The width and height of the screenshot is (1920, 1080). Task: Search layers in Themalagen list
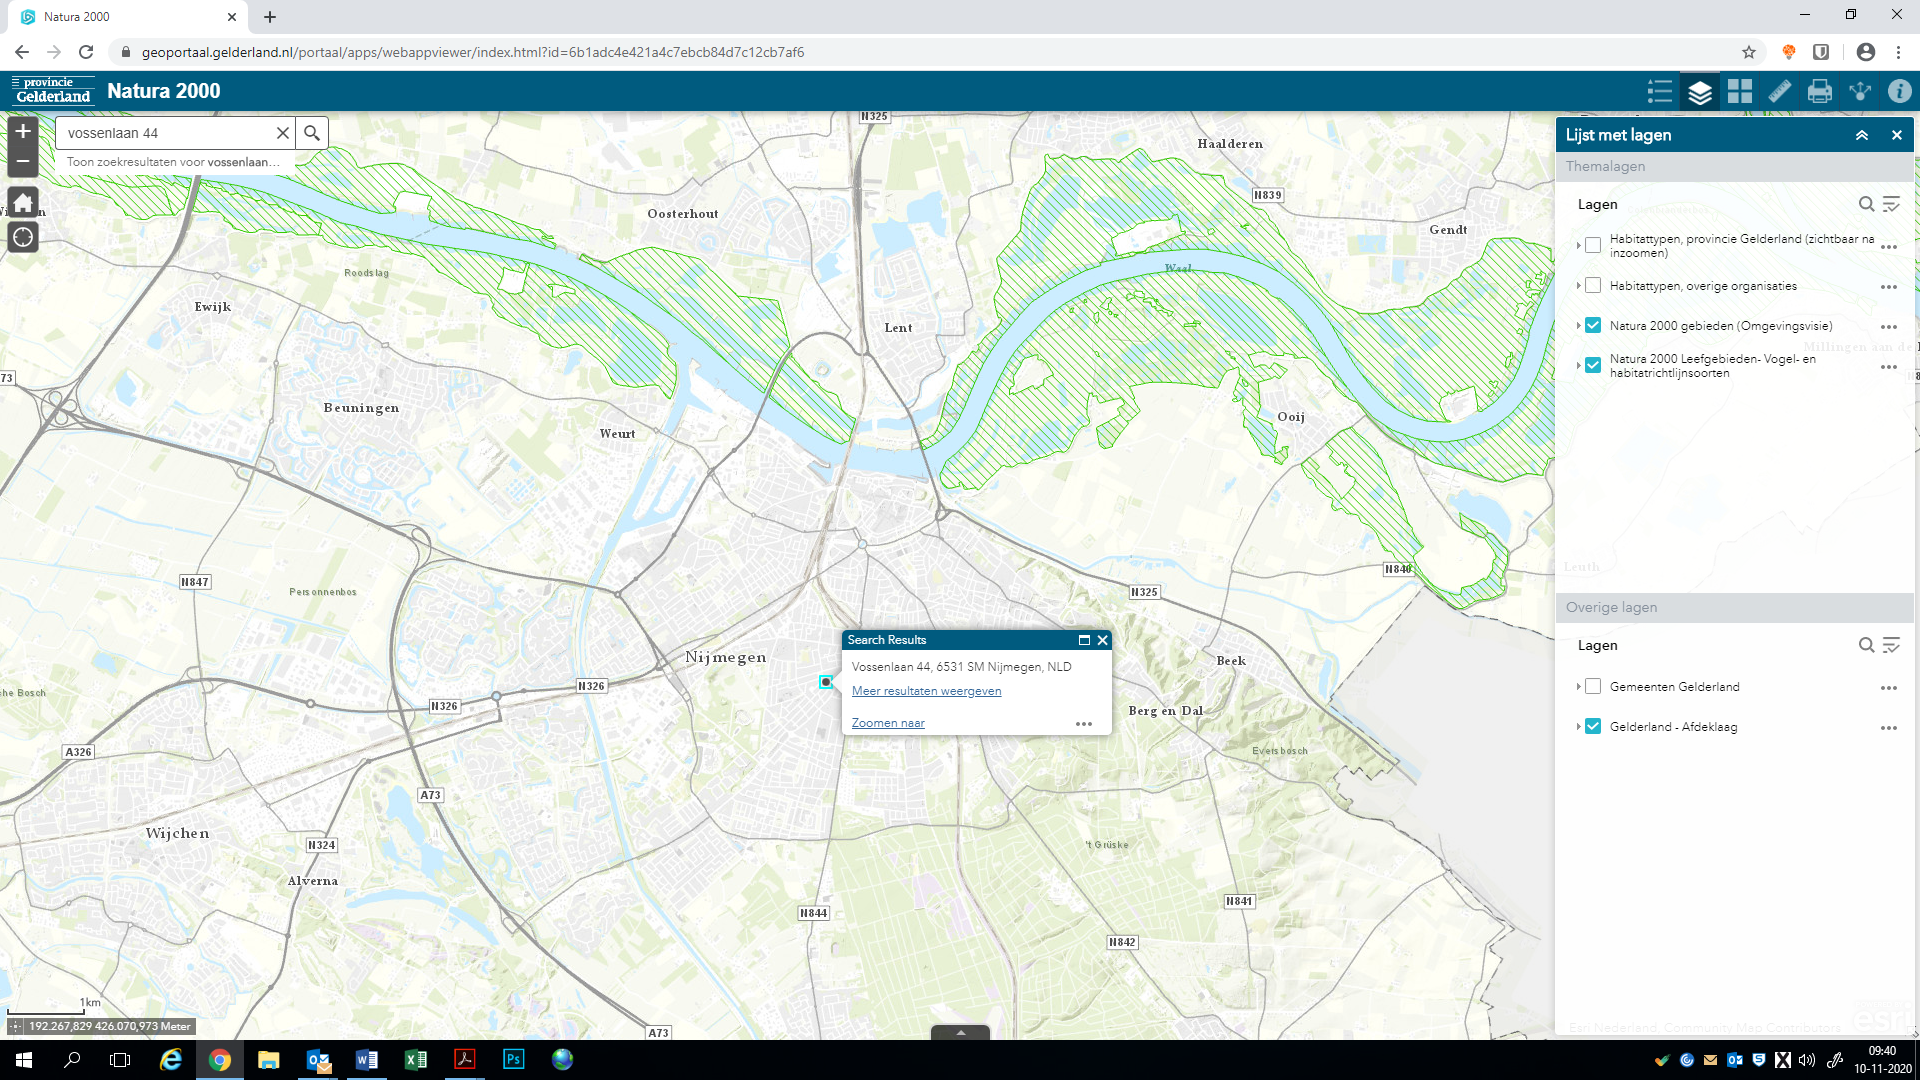1866,204
